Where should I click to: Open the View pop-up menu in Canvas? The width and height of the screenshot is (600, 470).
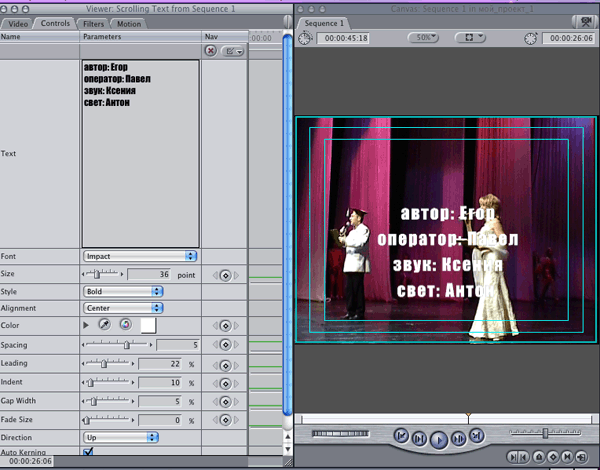tap(470, 38)
